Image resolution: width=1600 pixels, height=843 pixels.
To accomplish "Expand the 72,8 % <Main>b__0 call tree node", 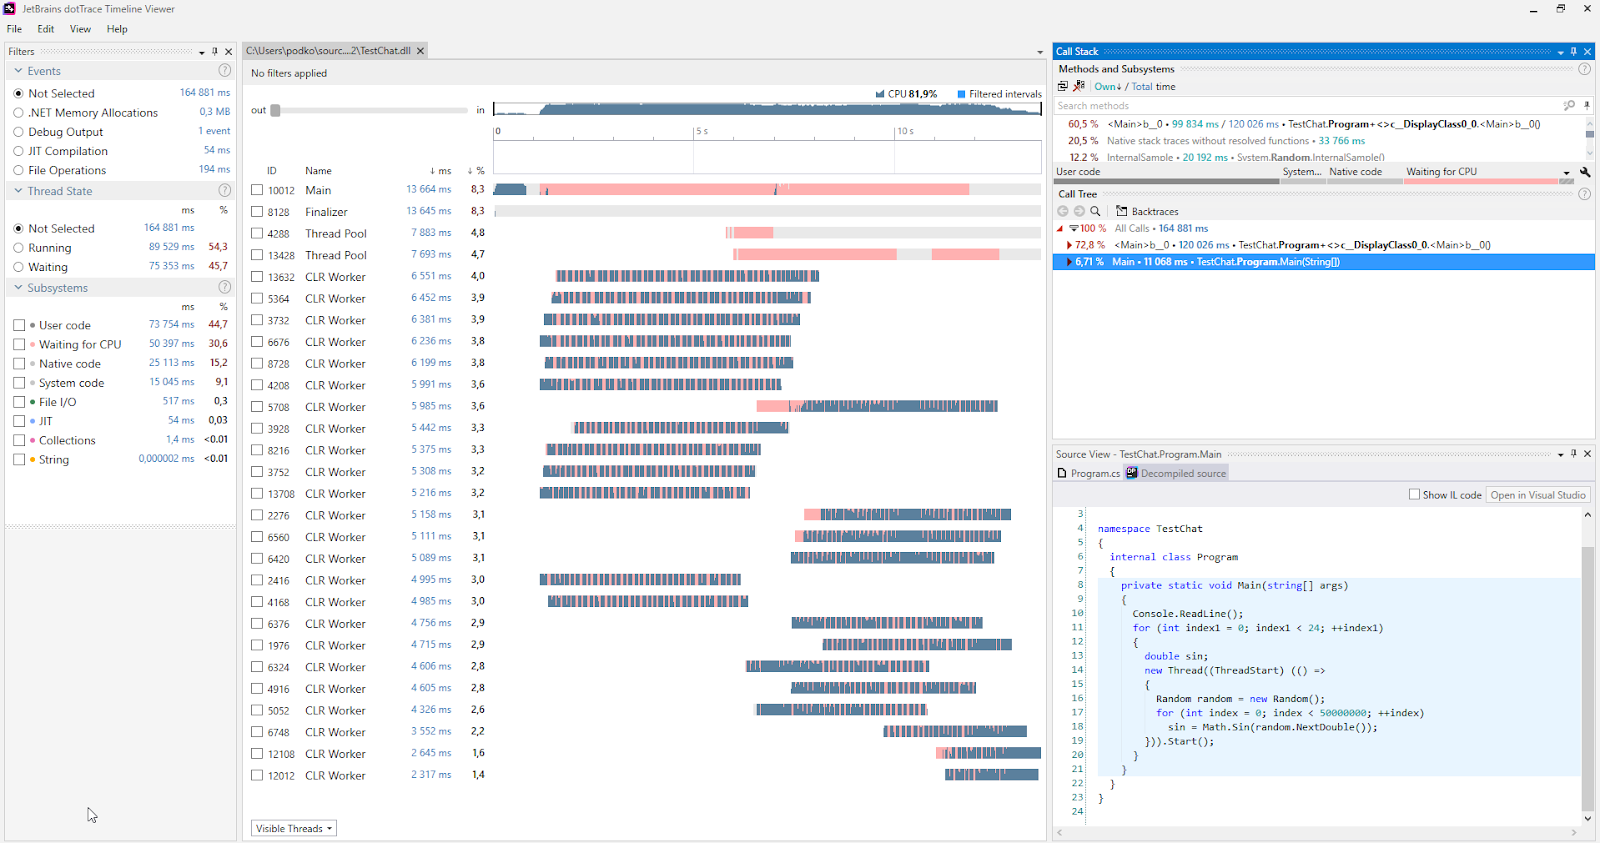I will click(1069, 245).
